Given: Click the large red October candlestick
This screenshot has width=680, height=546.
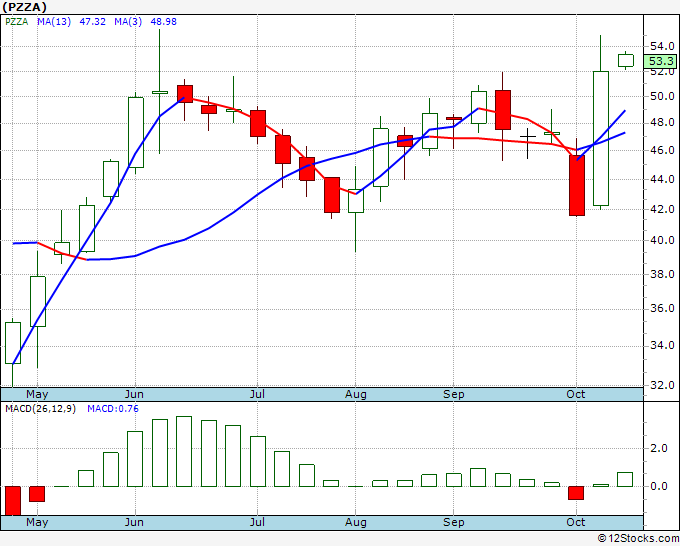Looking at the screenshot, I should click(x=577, y=185).
